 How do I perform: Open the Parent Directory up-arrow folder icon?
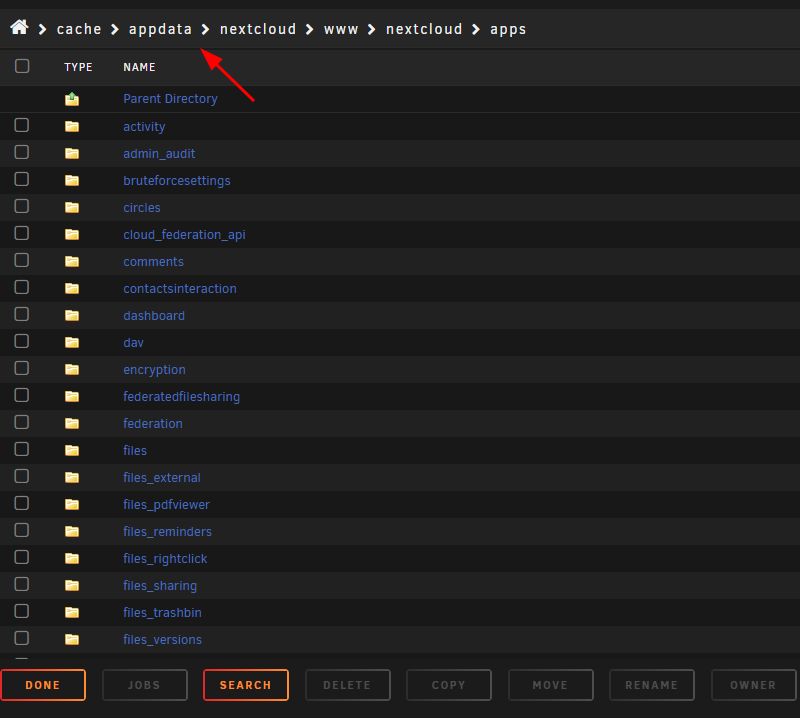pyautogui.click(x=72, y=99)
